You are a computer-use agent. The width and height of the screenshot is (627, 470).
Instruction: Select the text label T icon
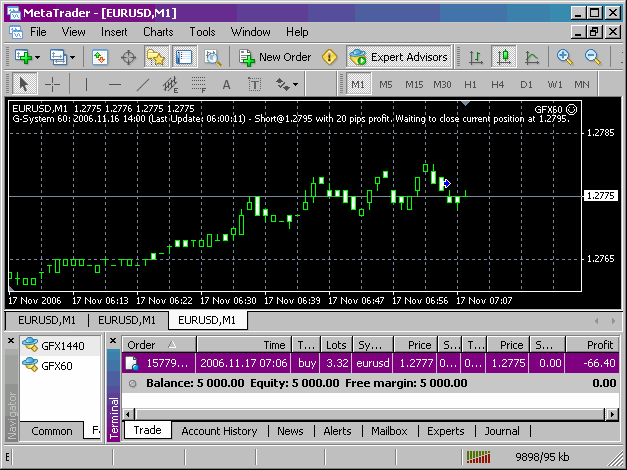click(254, 84)
